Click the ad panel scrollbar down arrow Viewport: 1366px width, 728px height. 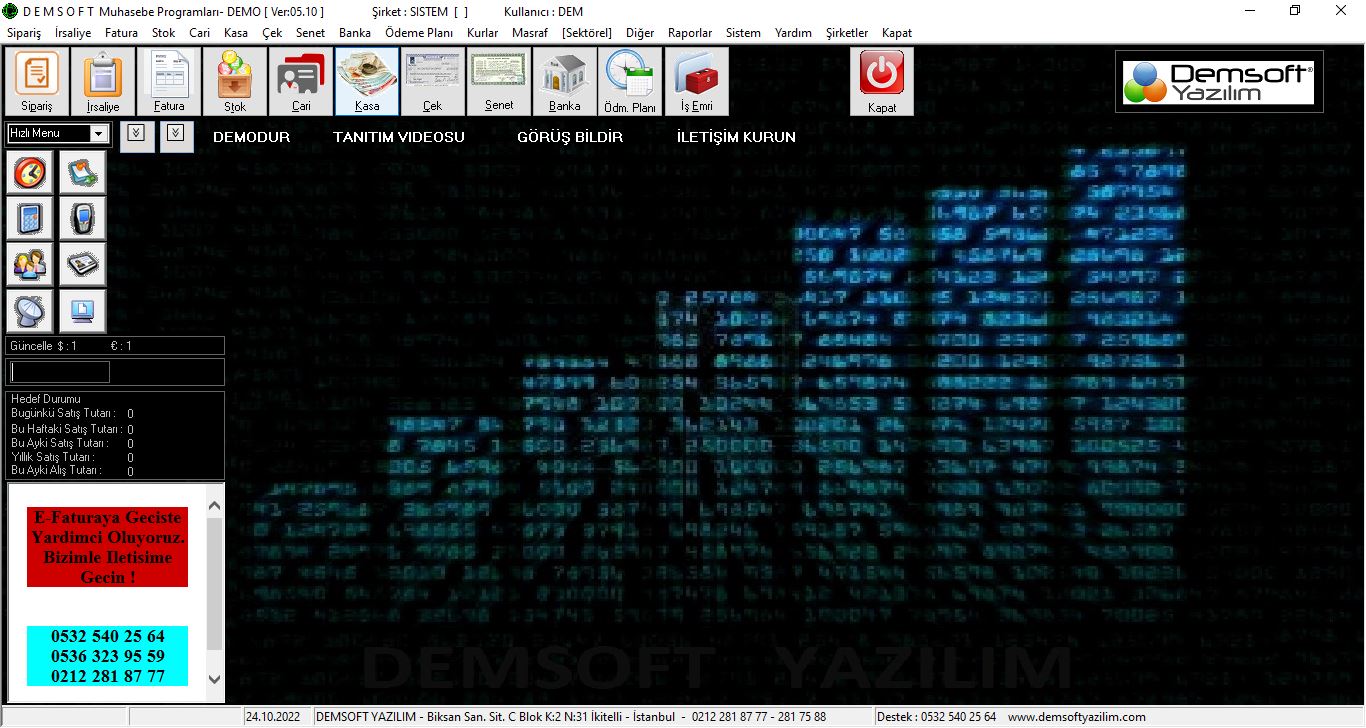coord(215,679)
